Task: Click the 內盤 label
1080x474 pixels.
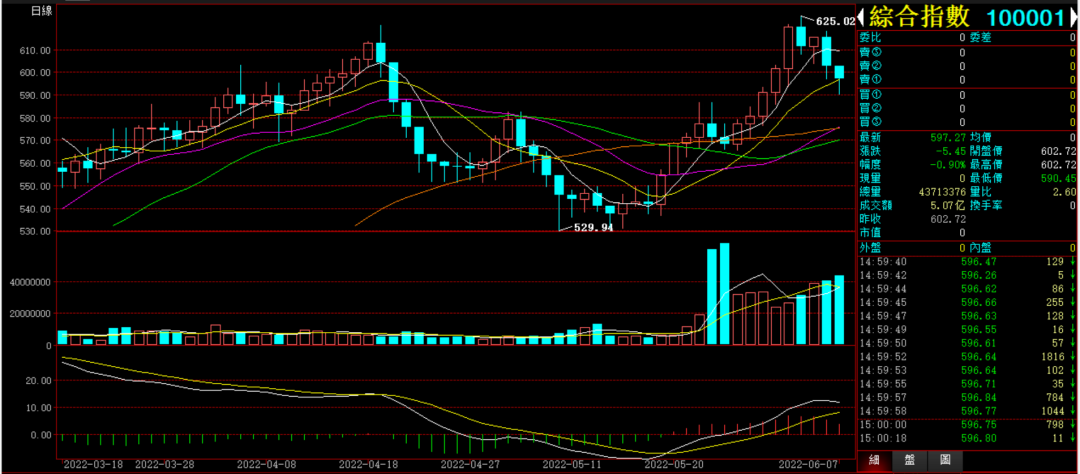Action: pyautogui.click(x=982, y=248)
